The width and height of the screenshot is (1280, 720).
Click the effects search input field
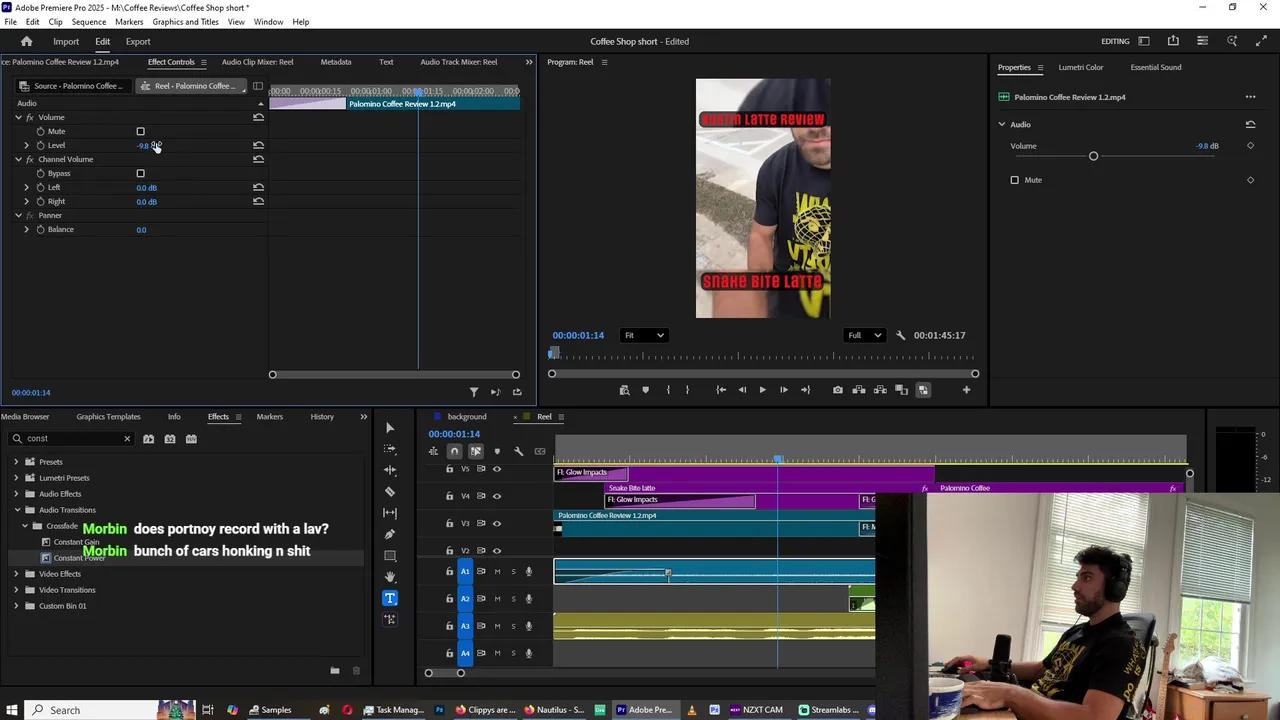pos(70,439)
